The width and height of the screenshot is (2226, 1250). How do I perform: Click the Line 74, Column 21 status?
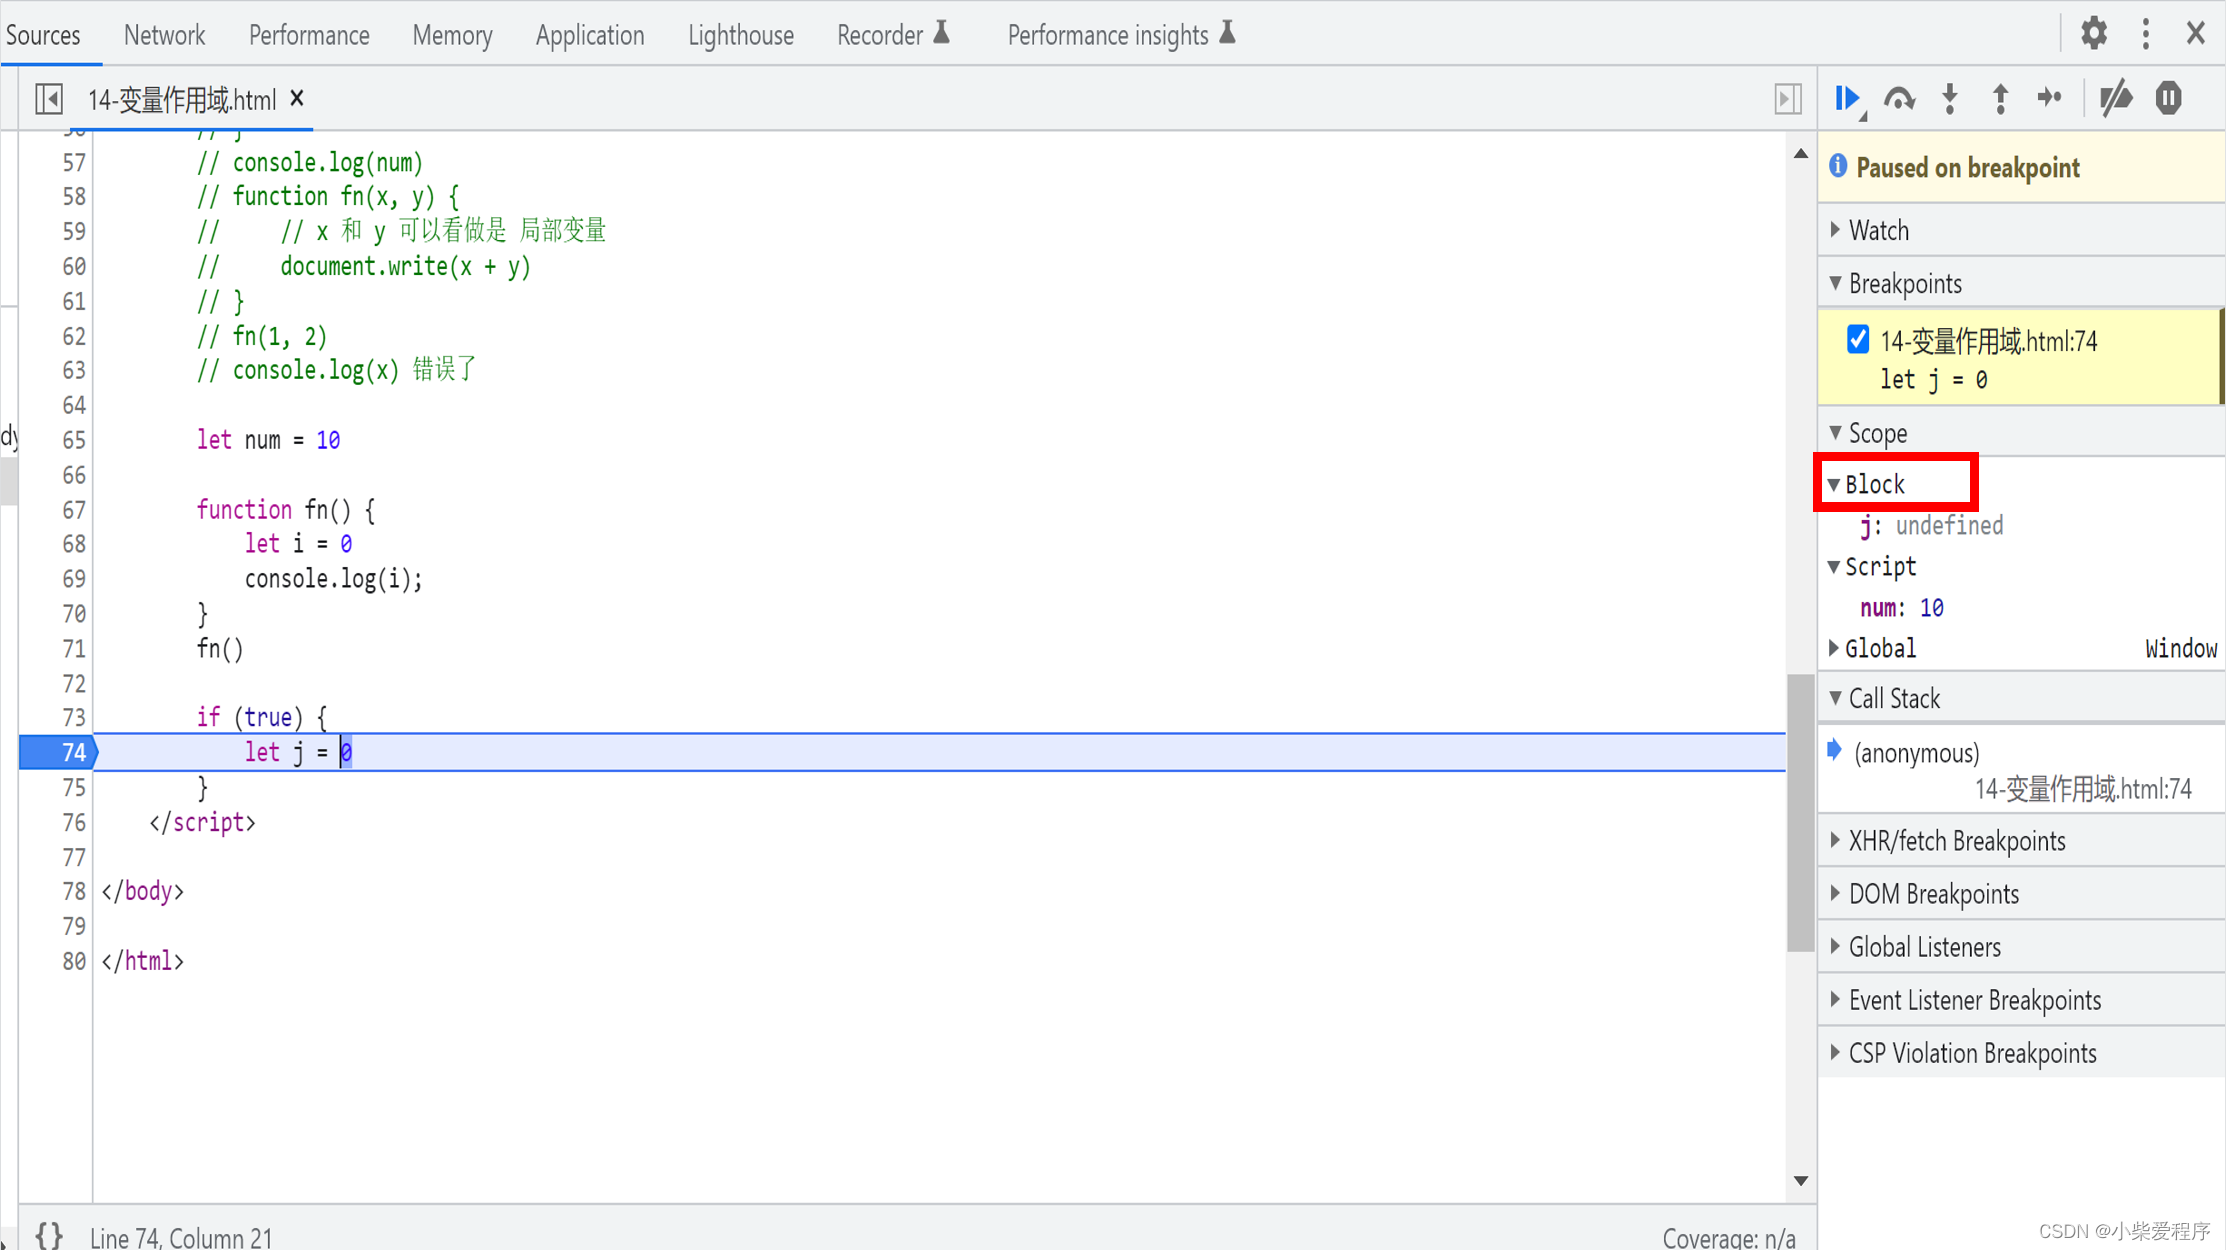pos(181,1238)
